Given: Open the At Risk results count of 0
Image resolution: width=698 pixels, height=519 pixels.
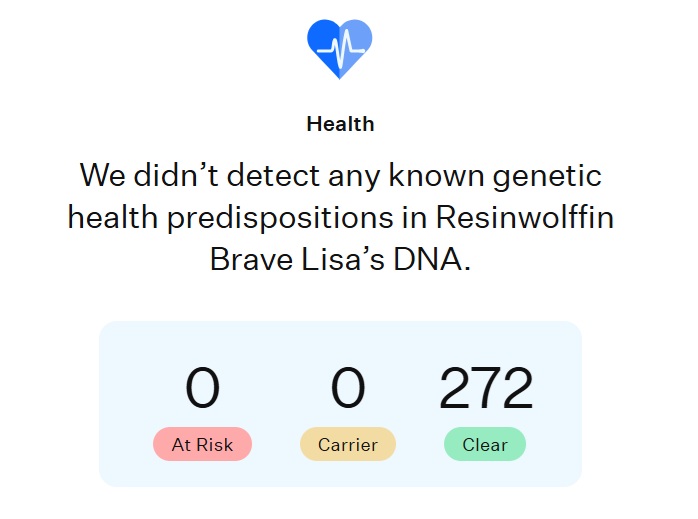Looking at the screenshot, I should pos(202,388).
